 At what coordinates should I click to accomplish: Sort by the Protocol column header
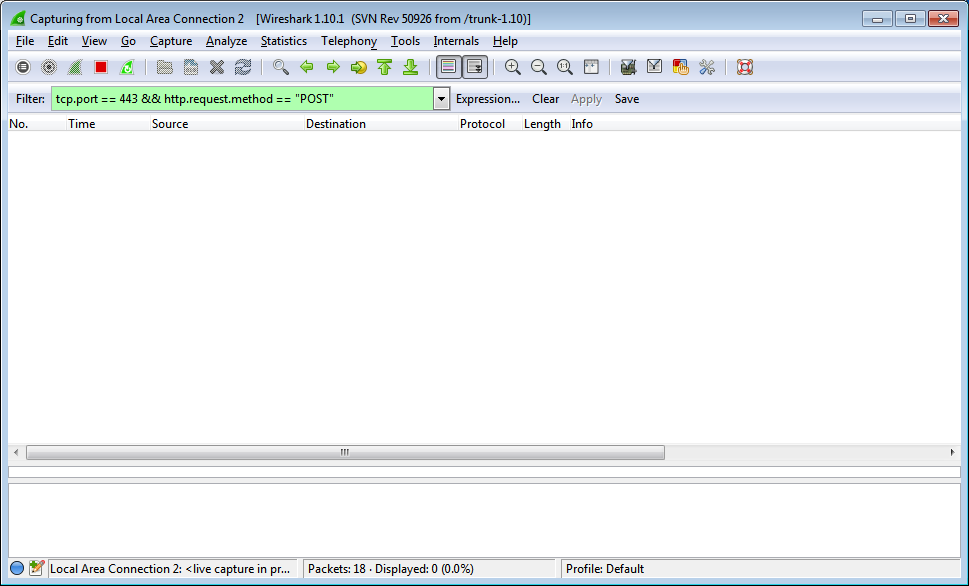click(x=490, y=124)
